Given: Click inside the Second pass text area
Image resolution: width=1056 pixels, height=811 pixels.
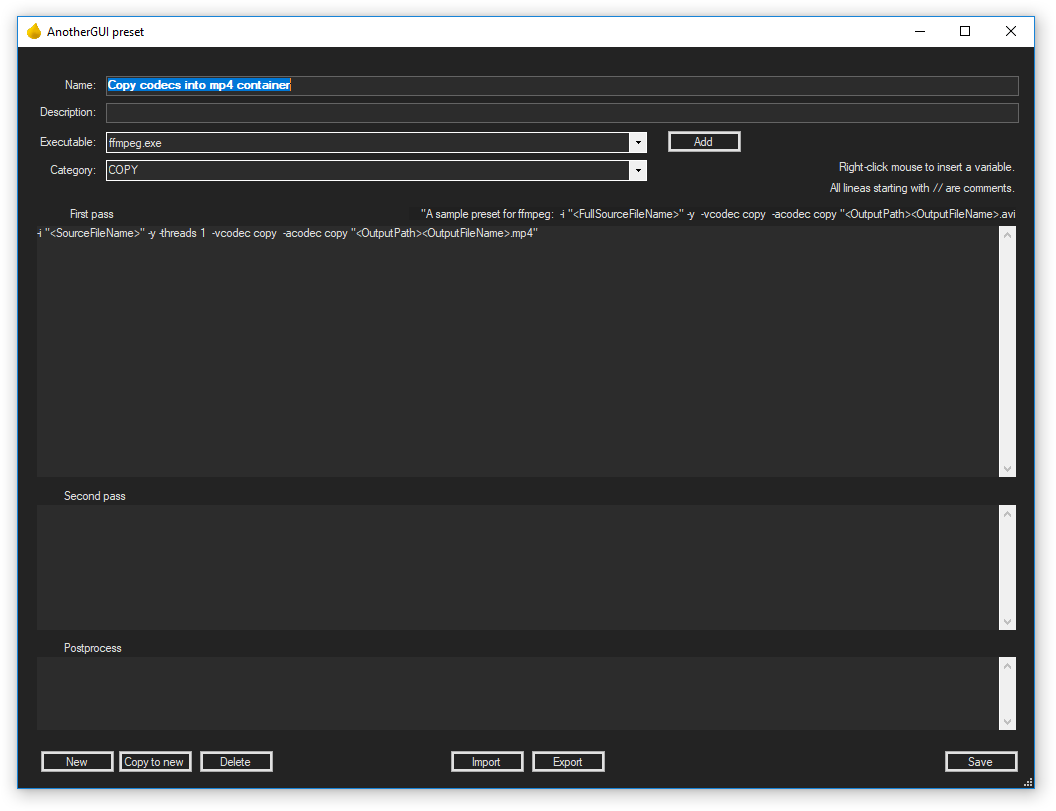Looking at the screenshot, I should pyautogui.click(x=517, y=567).
